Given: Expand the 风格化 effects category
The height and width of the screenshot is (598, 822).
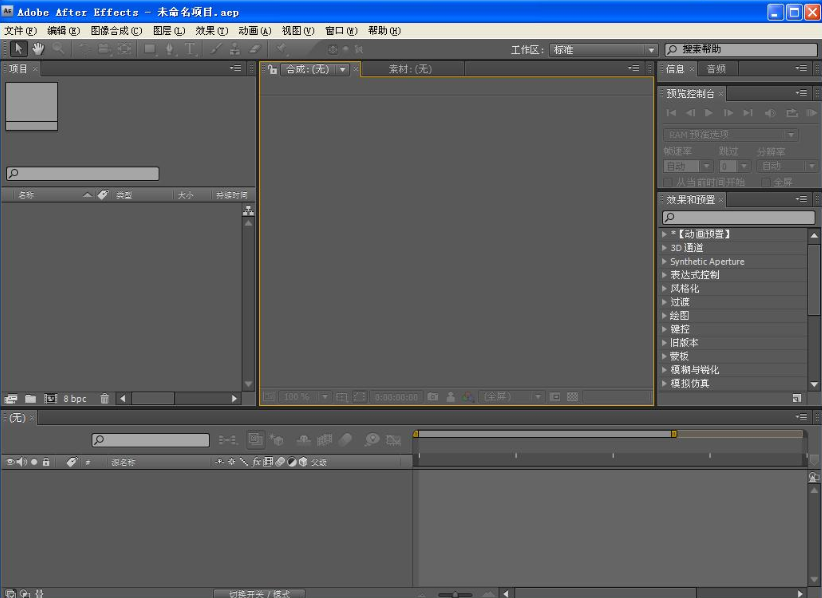Looking at the screenshot, I should click(x=663, y=288).
